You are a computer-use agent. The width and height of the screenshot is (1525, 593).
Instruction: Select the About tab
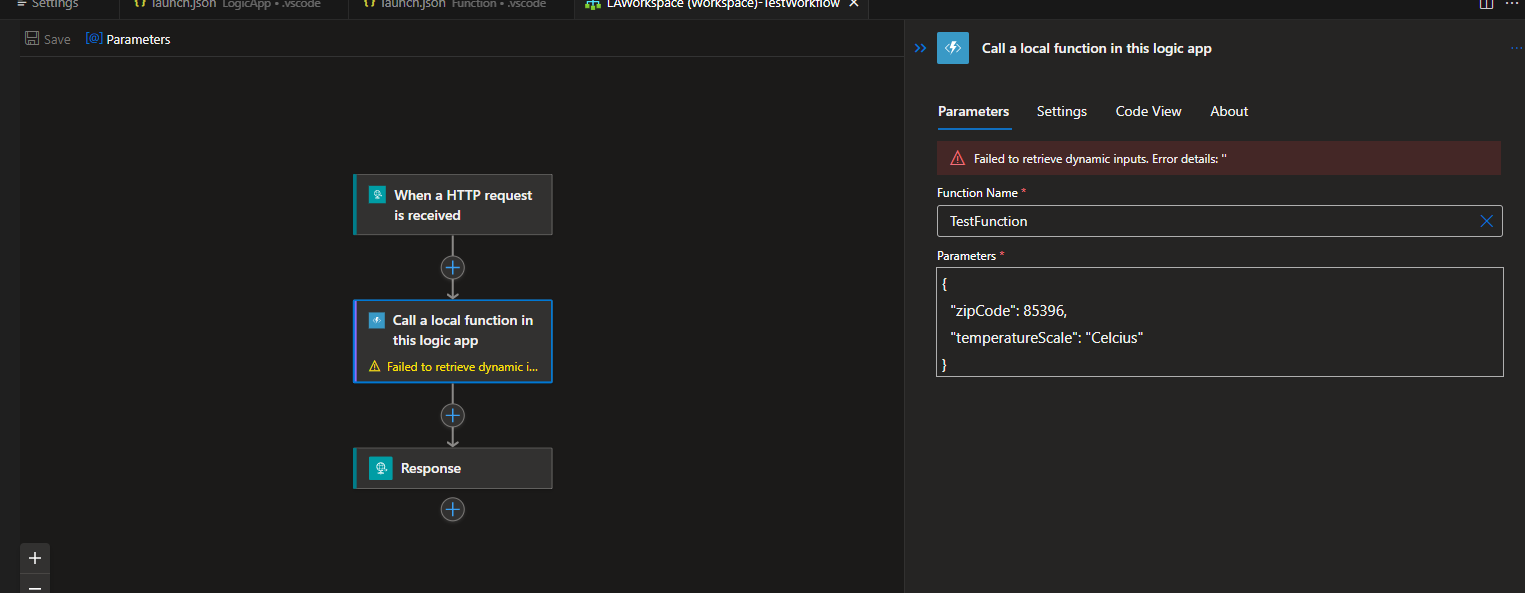pyautogui.click(x=1228, y=111)
